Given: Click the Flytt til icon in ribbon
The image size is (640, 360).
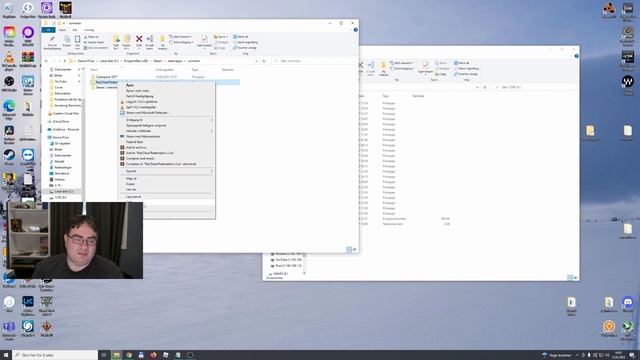Looking at the screenshot, I should [116, 39].
